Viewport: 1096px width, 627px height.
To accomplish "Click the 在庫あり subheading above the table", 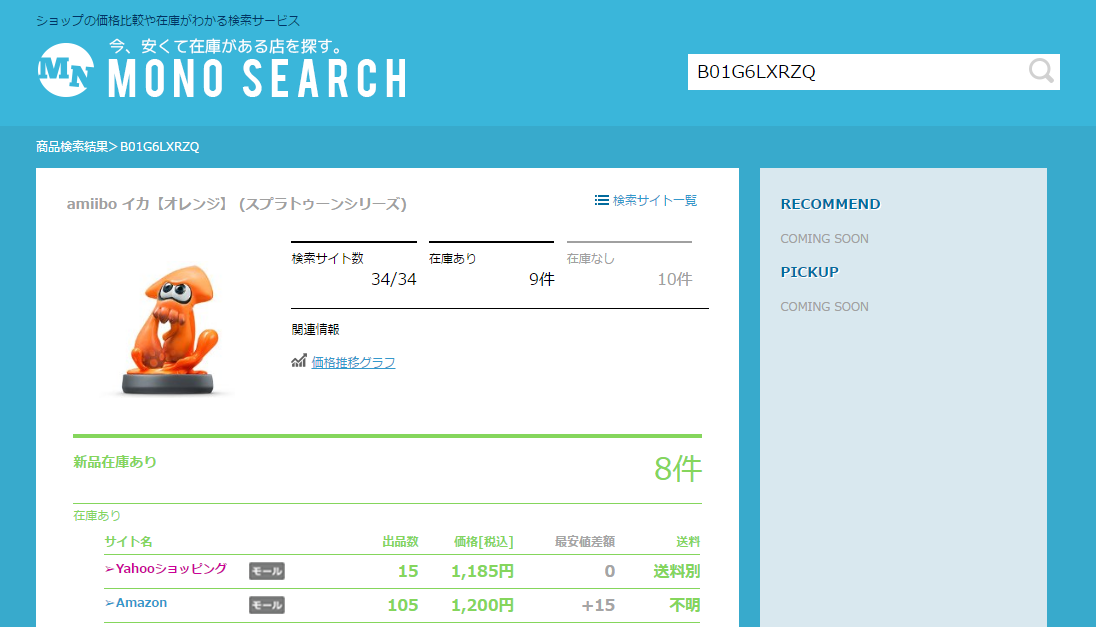I will (x=97, y=516).
